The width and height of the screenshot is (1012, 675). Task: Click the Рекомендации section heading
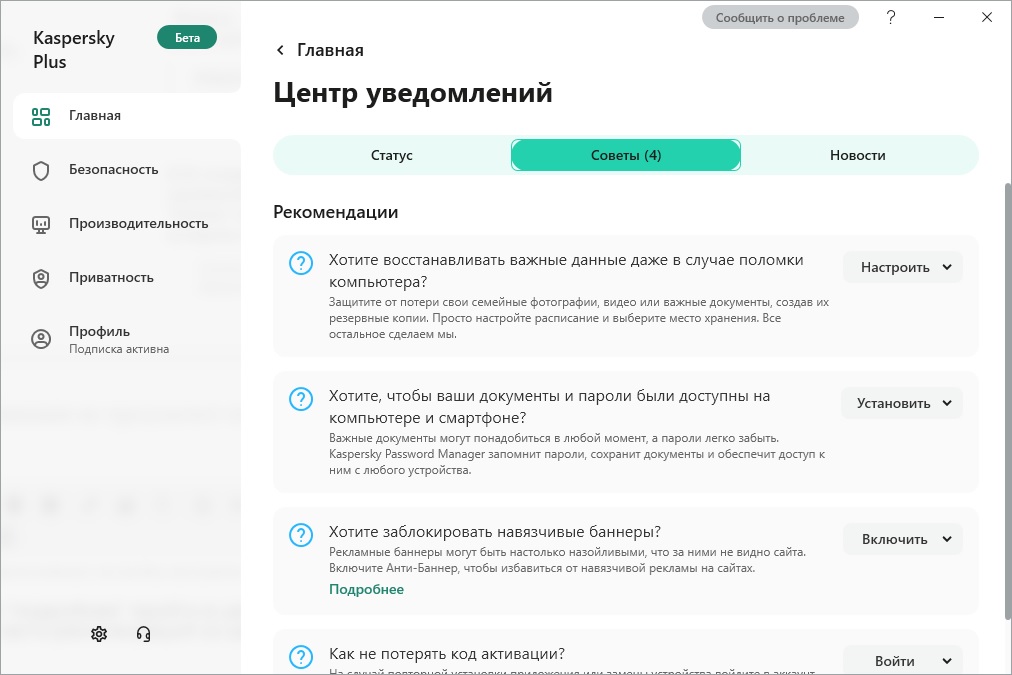point(336,212)
